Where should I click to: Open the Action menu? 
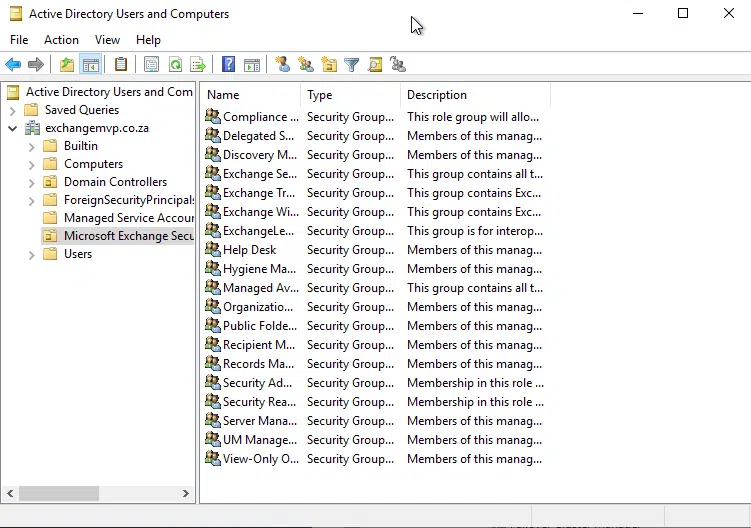point(61,40)
